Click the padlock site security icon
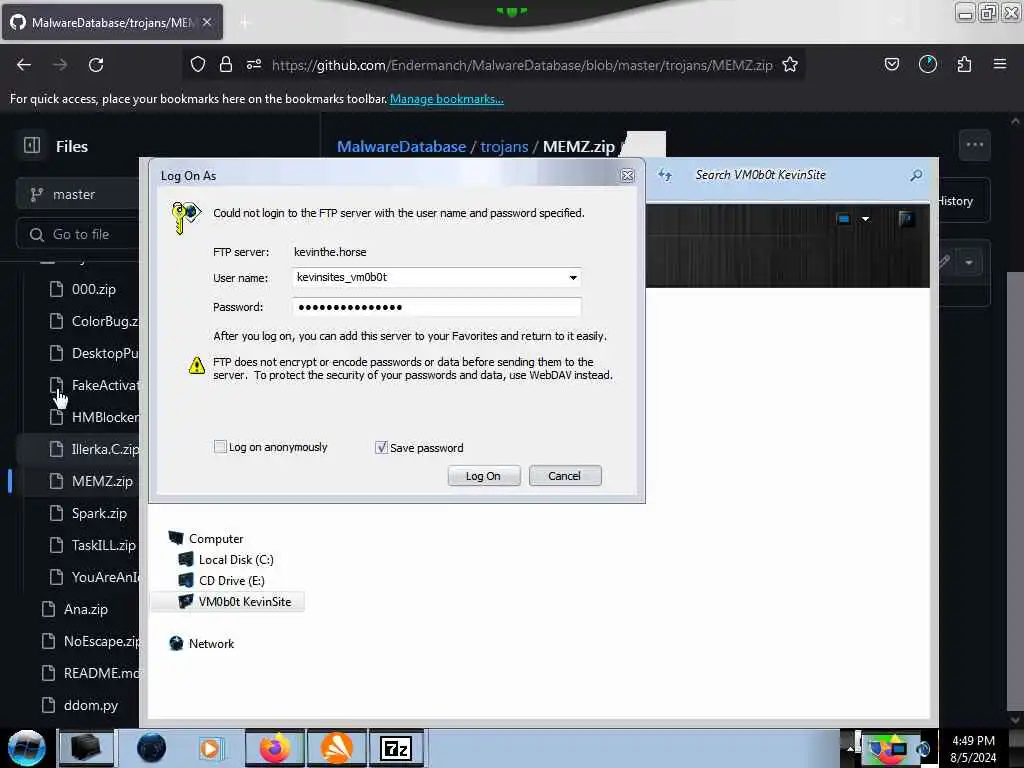The width and height of the screenshot is (1024, 768). (x=226, y=64)
